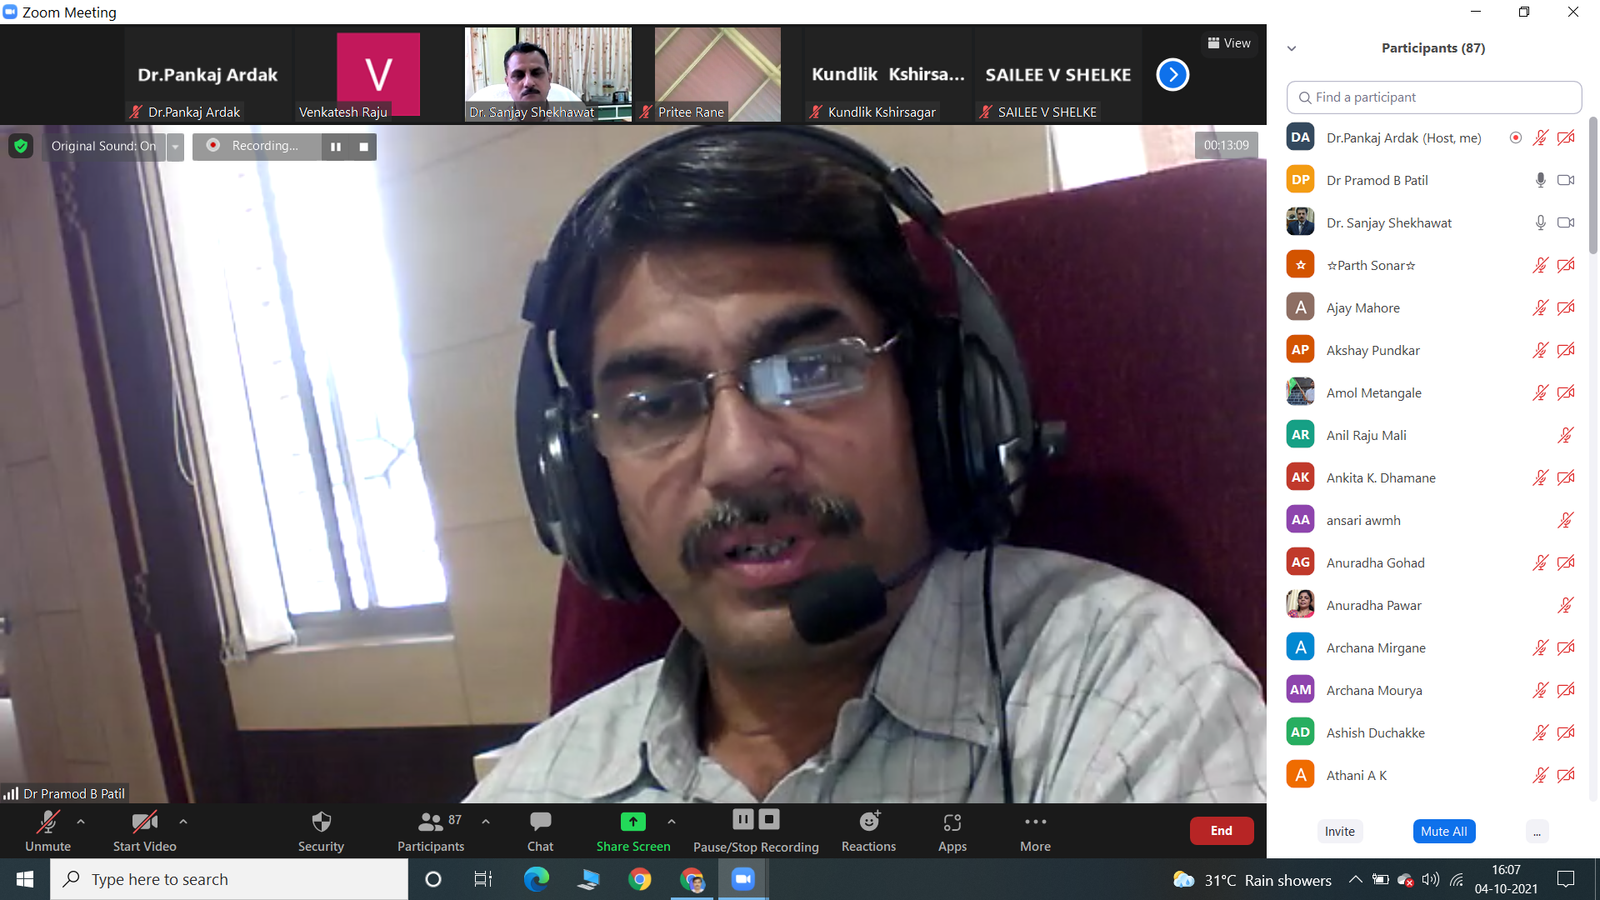Open the More options menu
The width and height of the screenshot is (1600, 900).
tap(1035, 831)
